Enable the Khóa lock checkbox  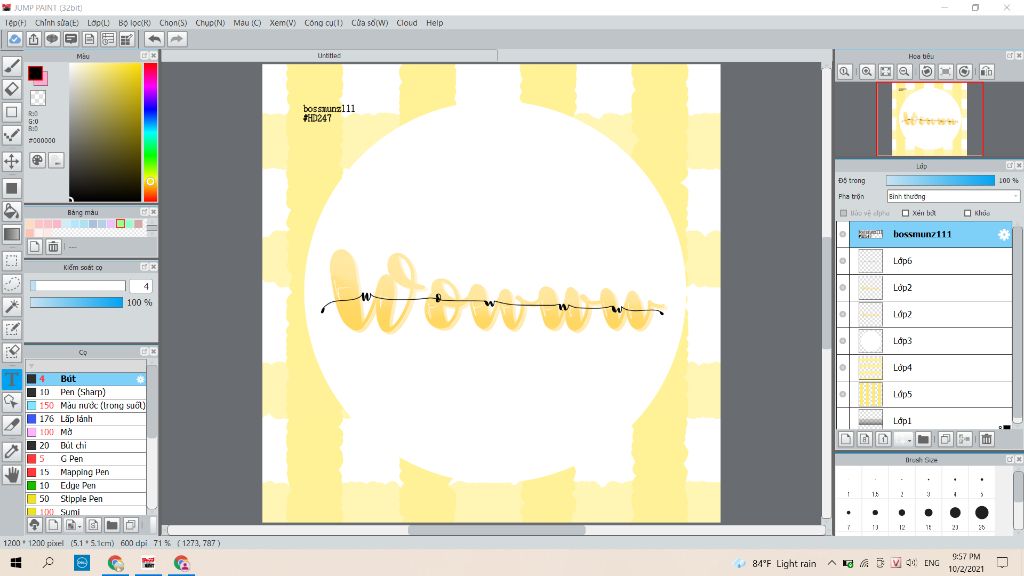pos(967,213)
